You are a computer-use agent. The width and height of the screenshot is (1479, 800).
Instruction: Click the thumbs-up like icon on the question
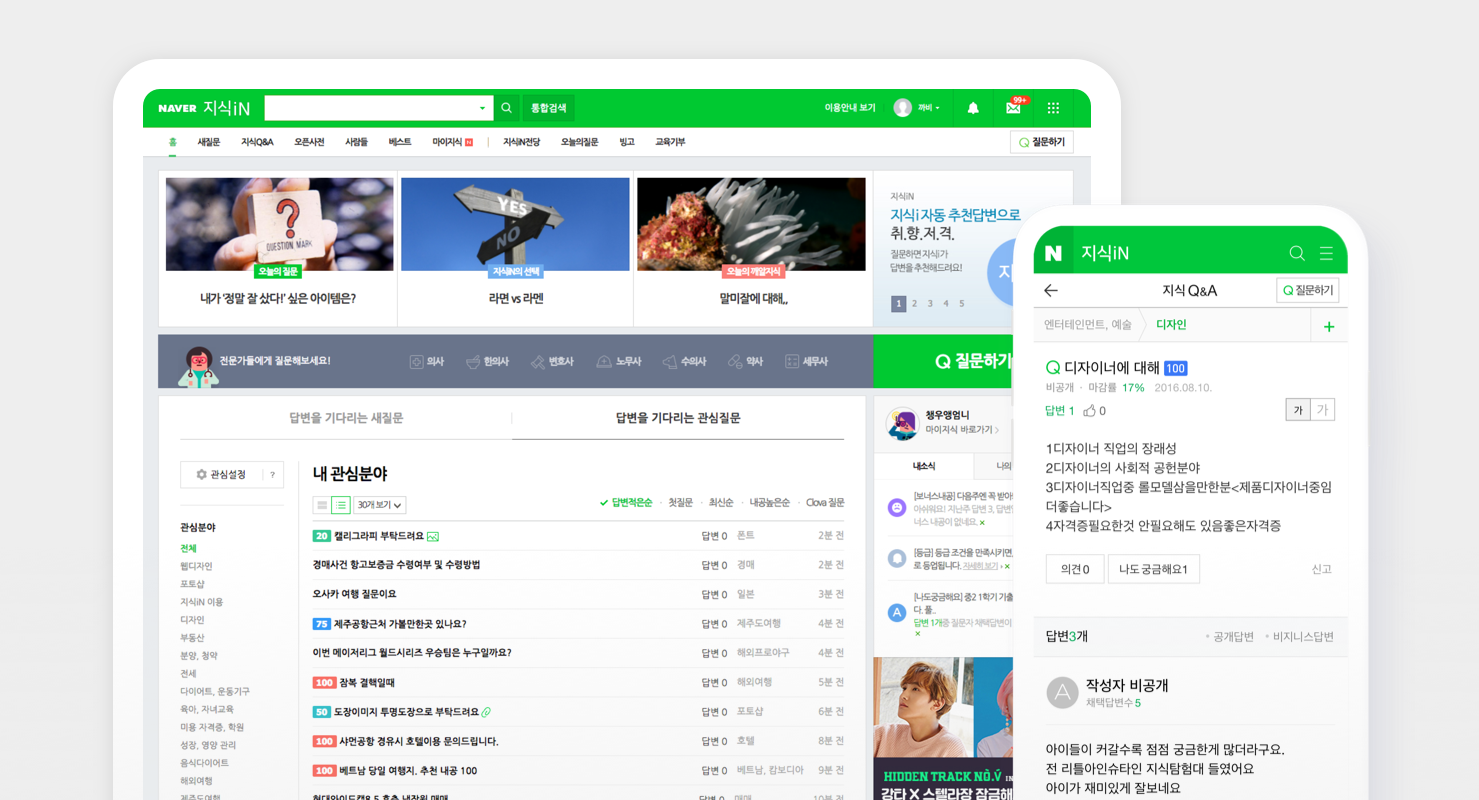coord(1090,410)
